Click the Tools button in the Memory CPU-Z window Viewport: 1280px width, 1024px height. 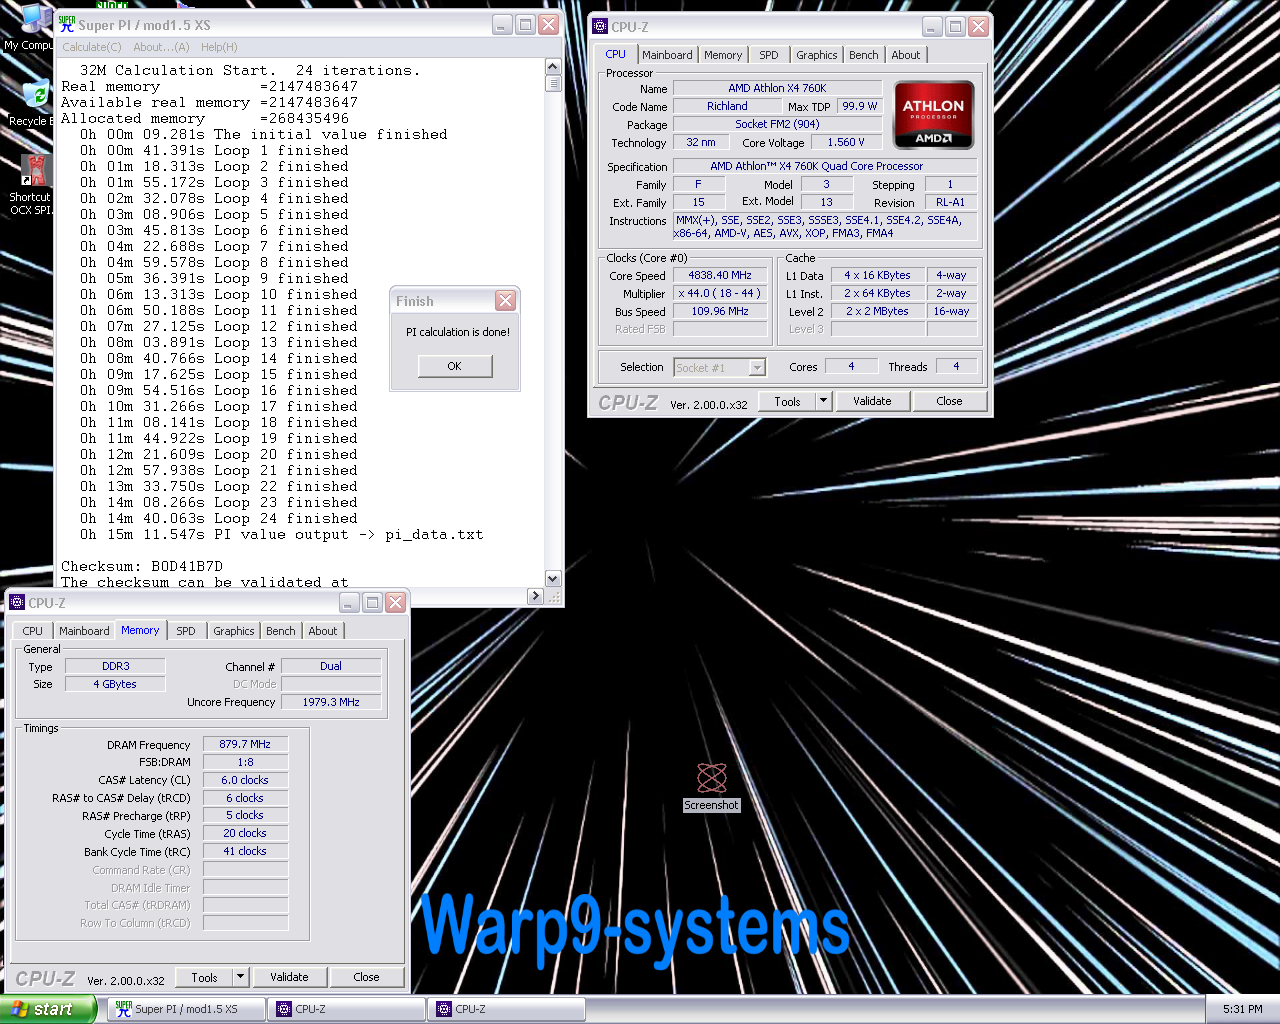[x=205, y=977]
